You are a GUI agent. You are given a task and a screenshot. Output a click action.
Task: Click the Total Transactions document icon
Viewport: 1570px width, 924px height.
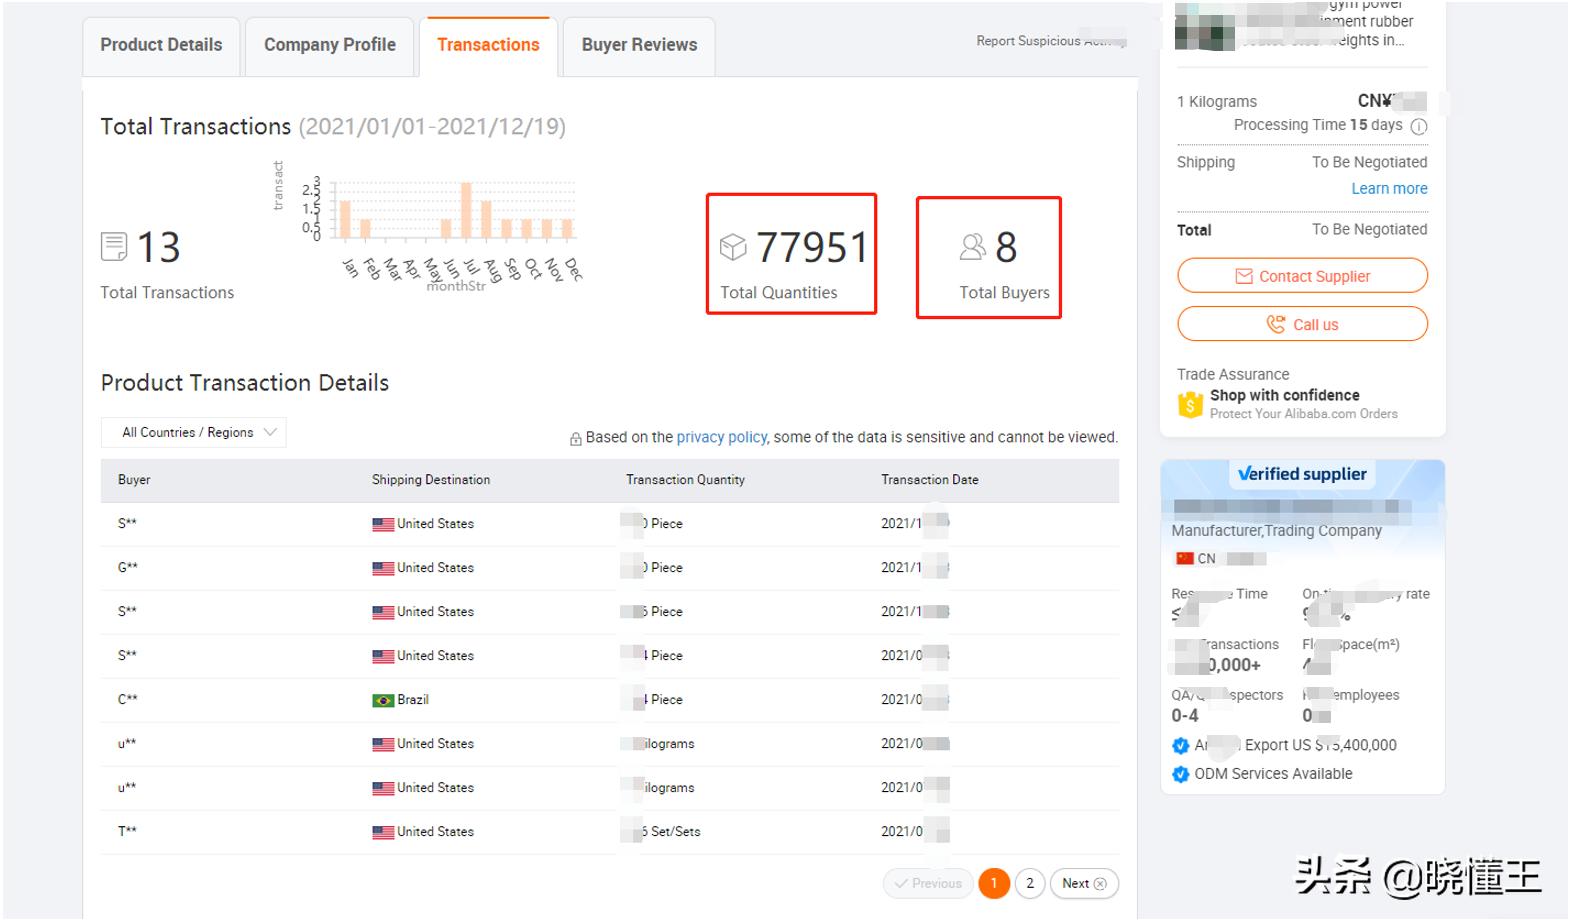[114, 246]
